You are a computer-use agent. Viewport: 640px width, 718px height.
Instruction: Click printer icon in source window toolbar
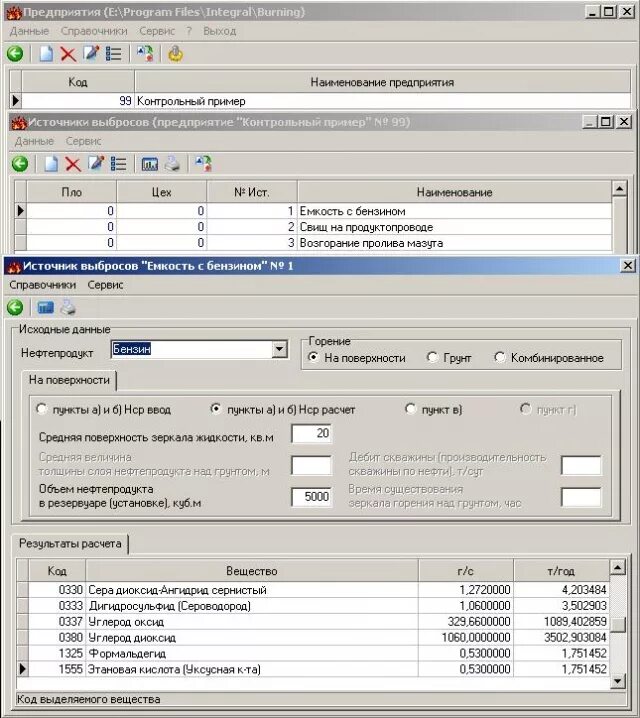point(68,307)
